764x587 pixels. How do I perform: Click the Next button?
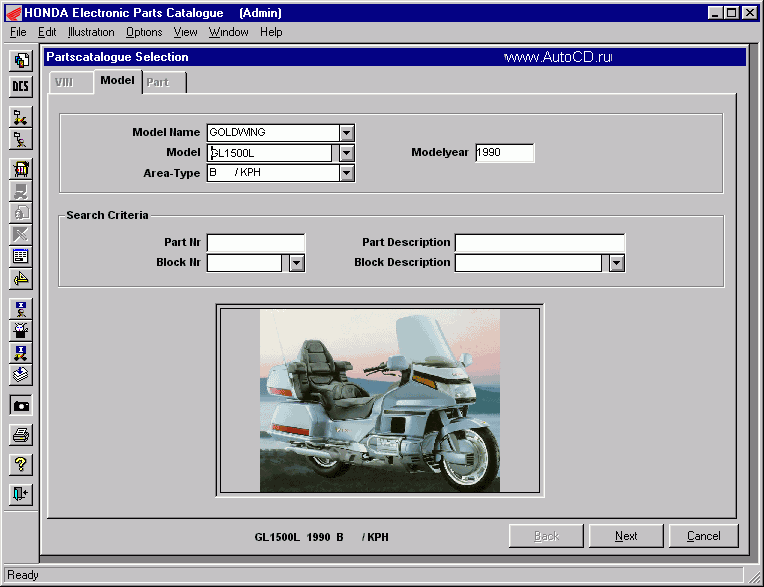(x=626, y=536)
